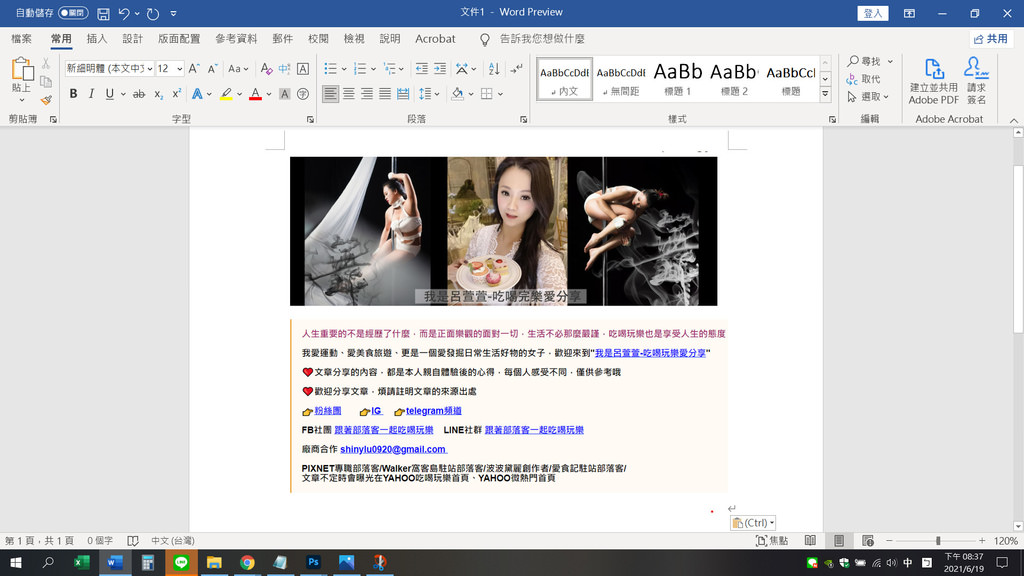Undo the last action
Screen dimensions: 1024x576
click(123, 13)
